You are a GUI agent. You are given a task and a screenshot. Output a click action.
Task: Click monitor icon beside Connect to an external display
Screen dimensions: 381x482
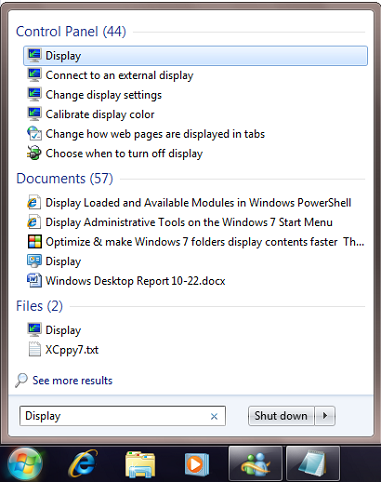click(34, 75)
